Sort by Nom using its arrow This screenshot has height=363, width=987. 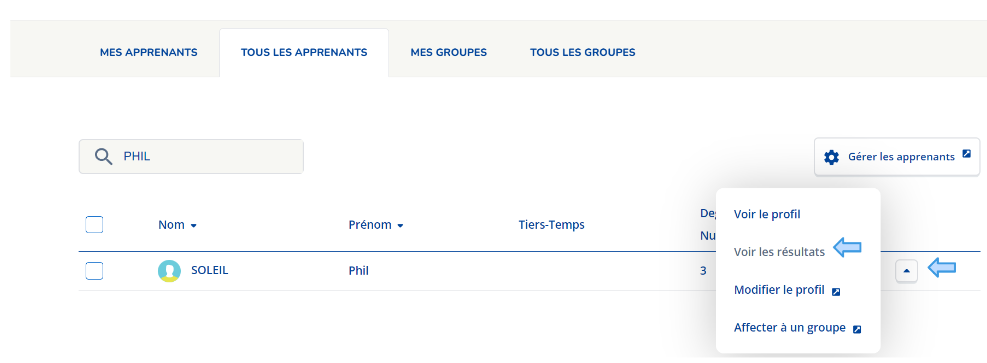[193, 226]
